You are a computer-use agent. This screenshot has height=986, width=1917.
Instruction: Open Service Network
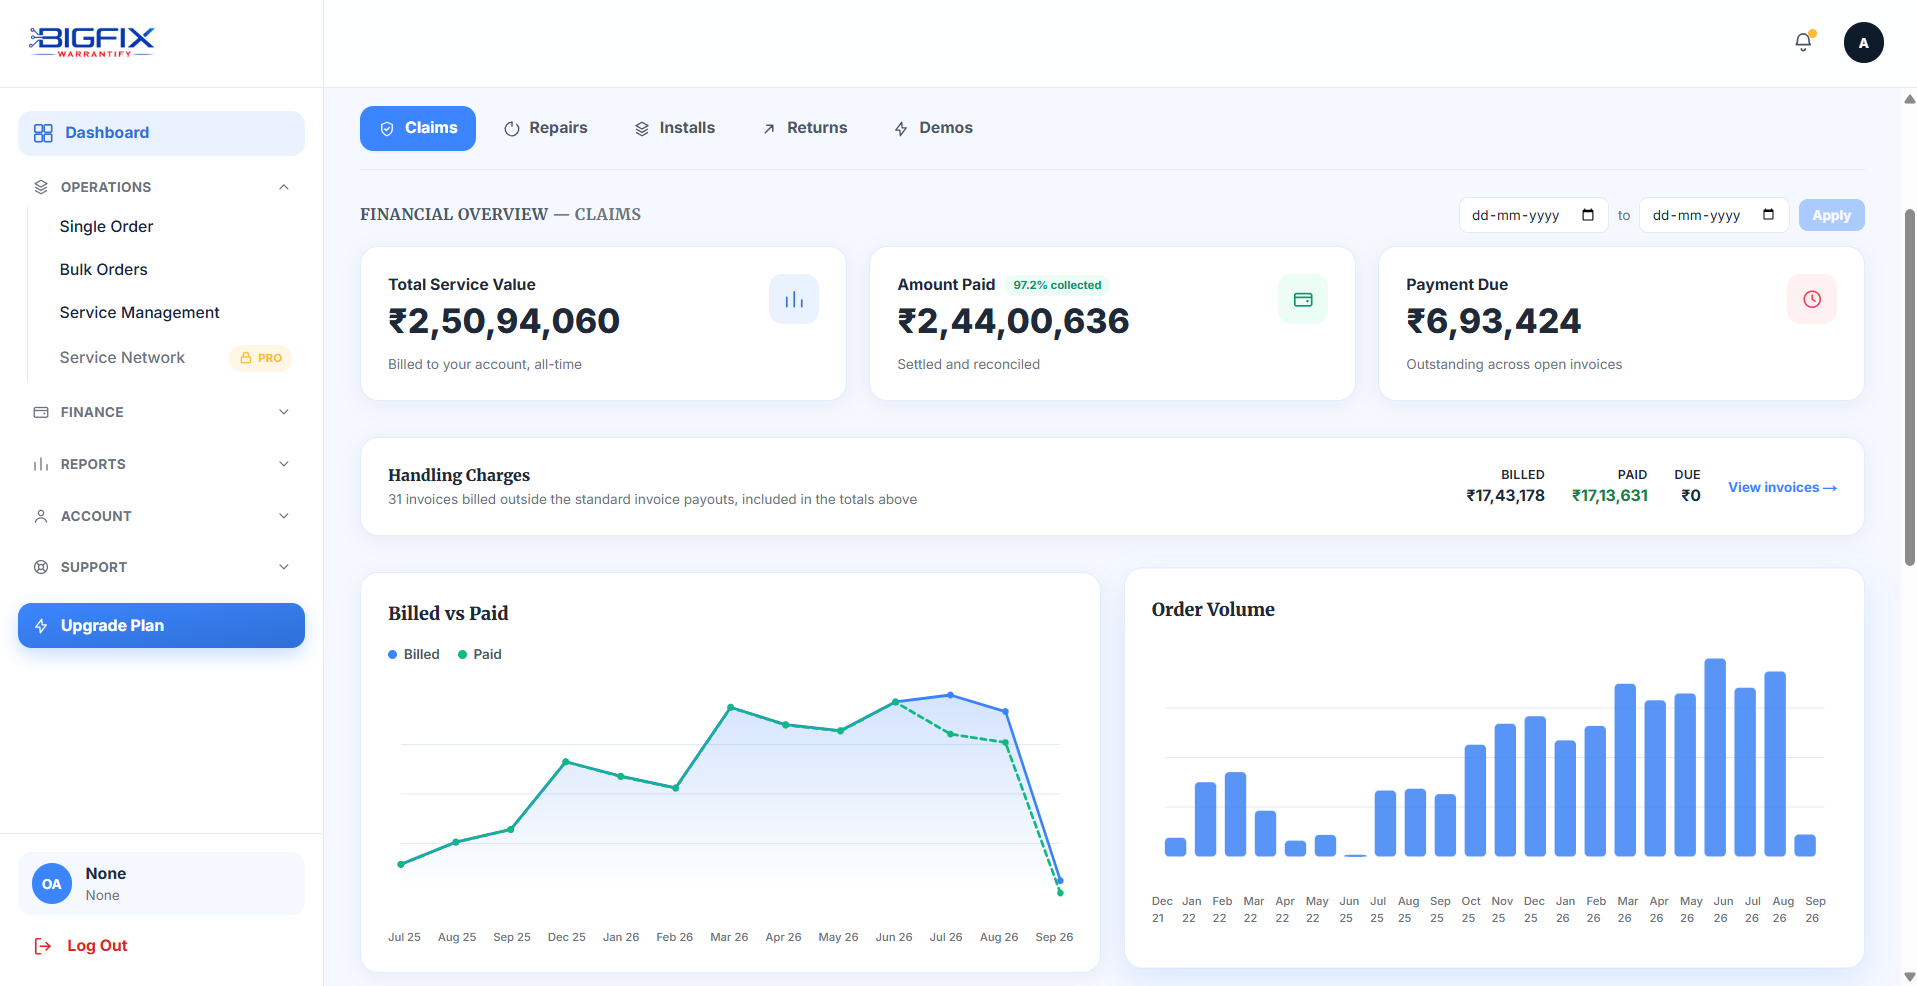click(122, 358)
